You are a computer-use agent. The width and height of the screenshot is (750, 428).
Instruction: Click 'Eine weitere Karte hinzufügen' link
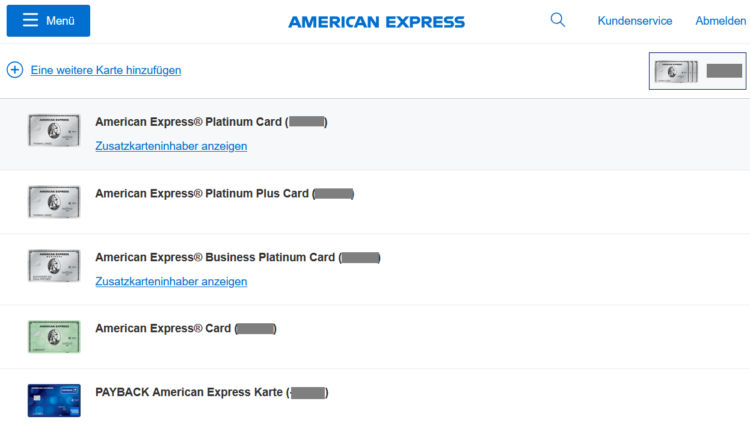[x=106, y=70]
